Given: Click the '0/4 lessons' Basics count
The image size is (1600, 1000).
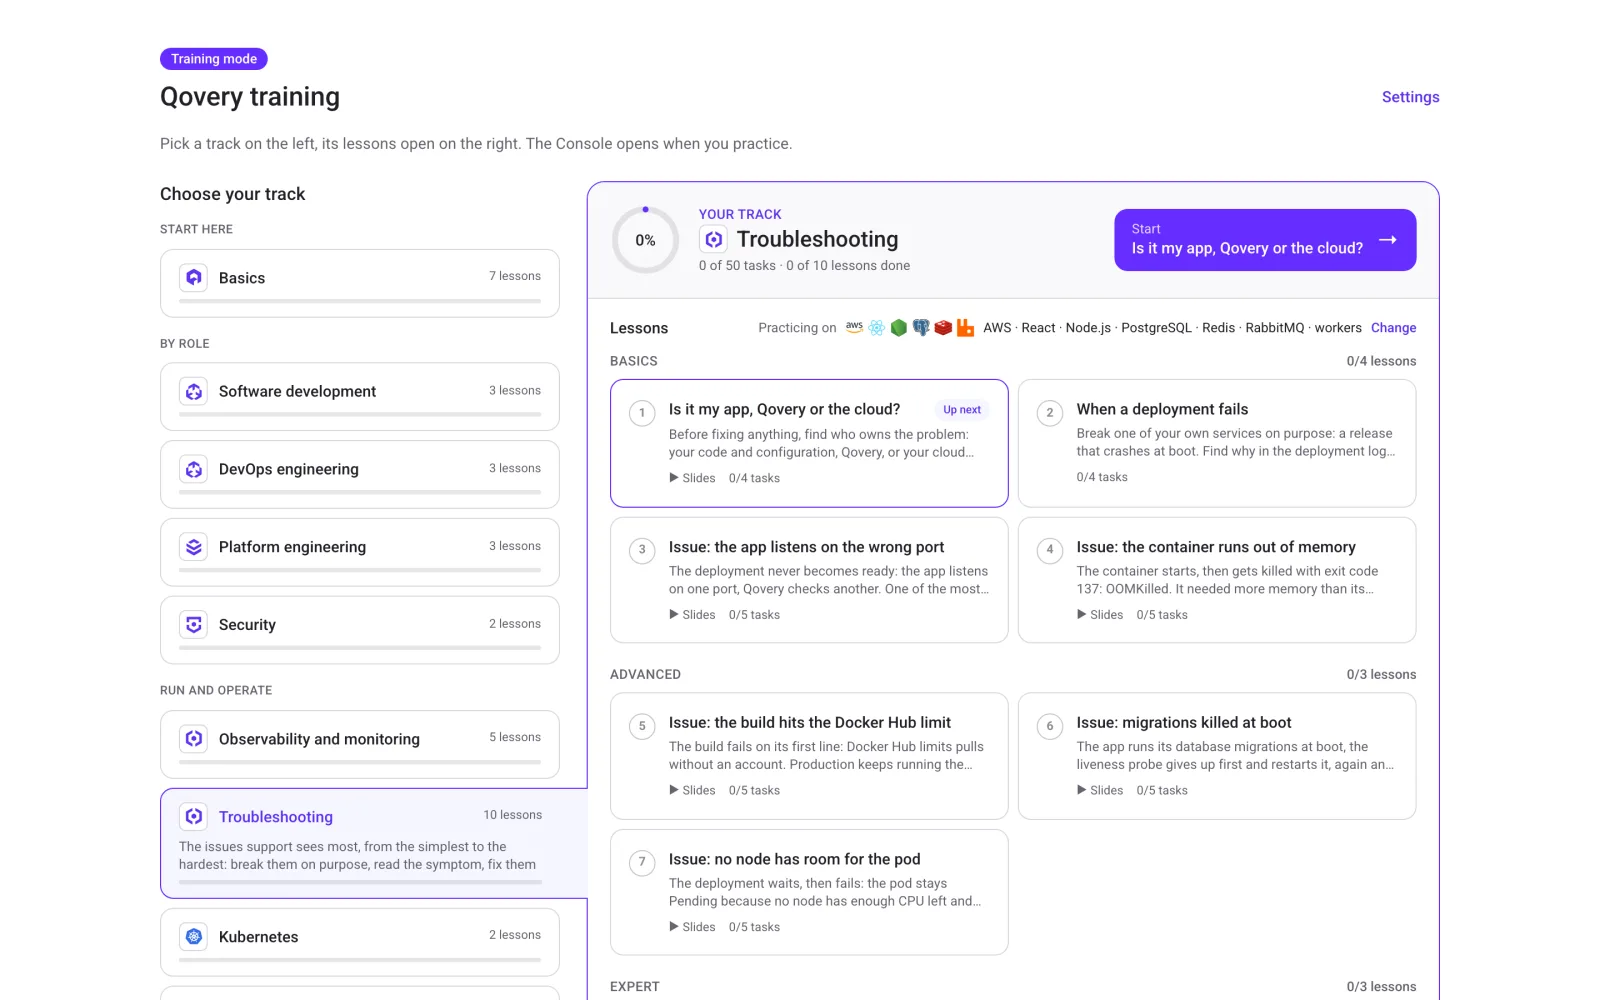Looking at the screenshot, I should (1381, 361).
